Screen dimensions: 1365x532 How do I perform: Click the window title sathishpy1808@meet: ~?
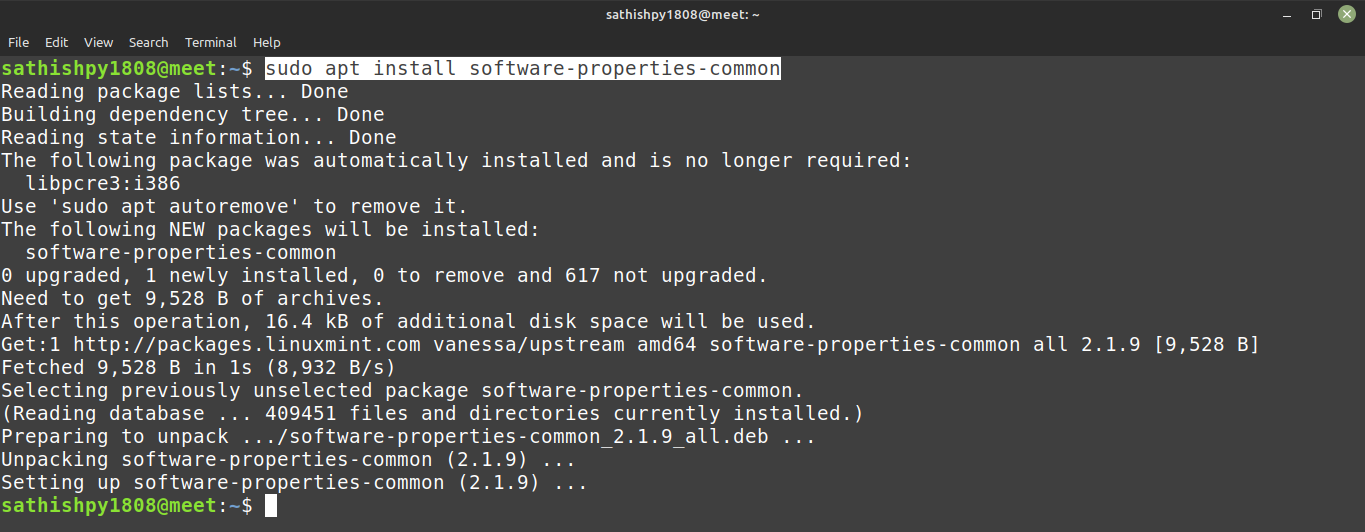[682, 14]
